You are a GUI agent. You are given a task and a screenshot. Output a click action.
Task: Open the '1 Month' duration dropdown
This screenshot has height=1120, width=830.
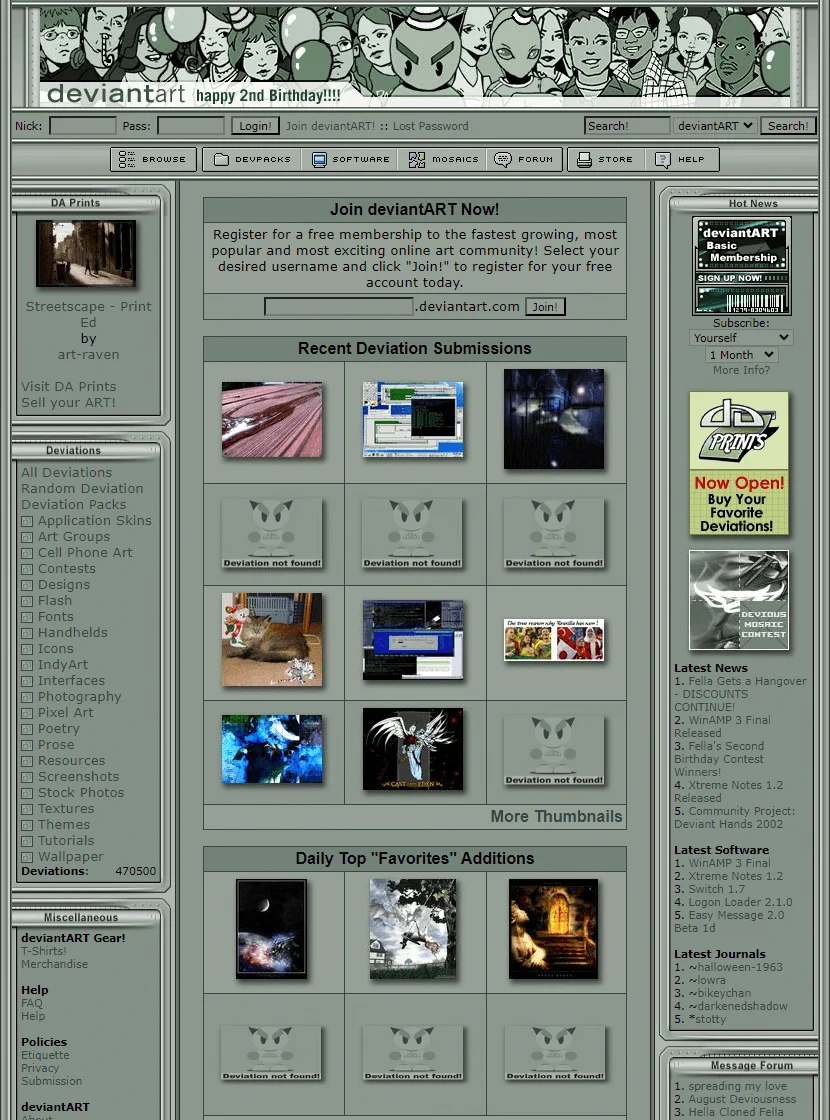pyautogui.click(x=741, y=355)
